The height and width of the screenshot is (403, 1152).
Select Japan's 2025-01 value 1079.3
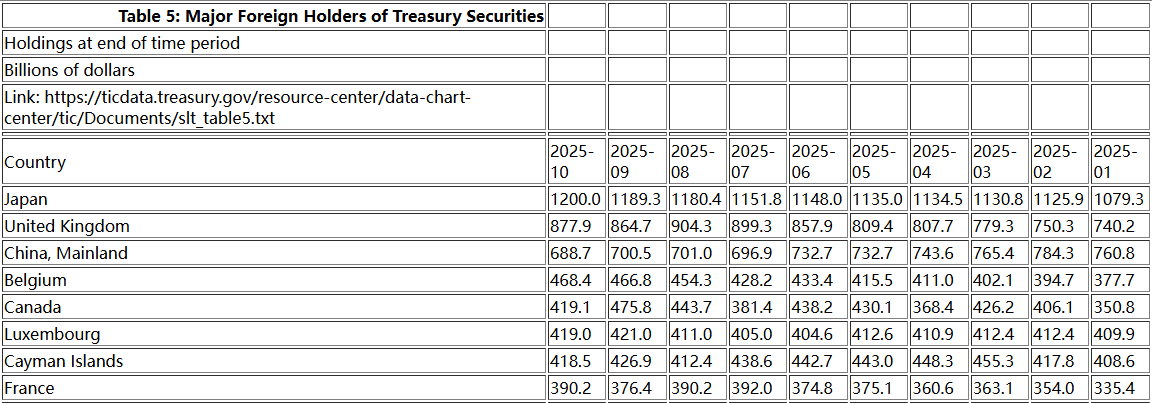pyautogui.click(x=1119, y=199)
